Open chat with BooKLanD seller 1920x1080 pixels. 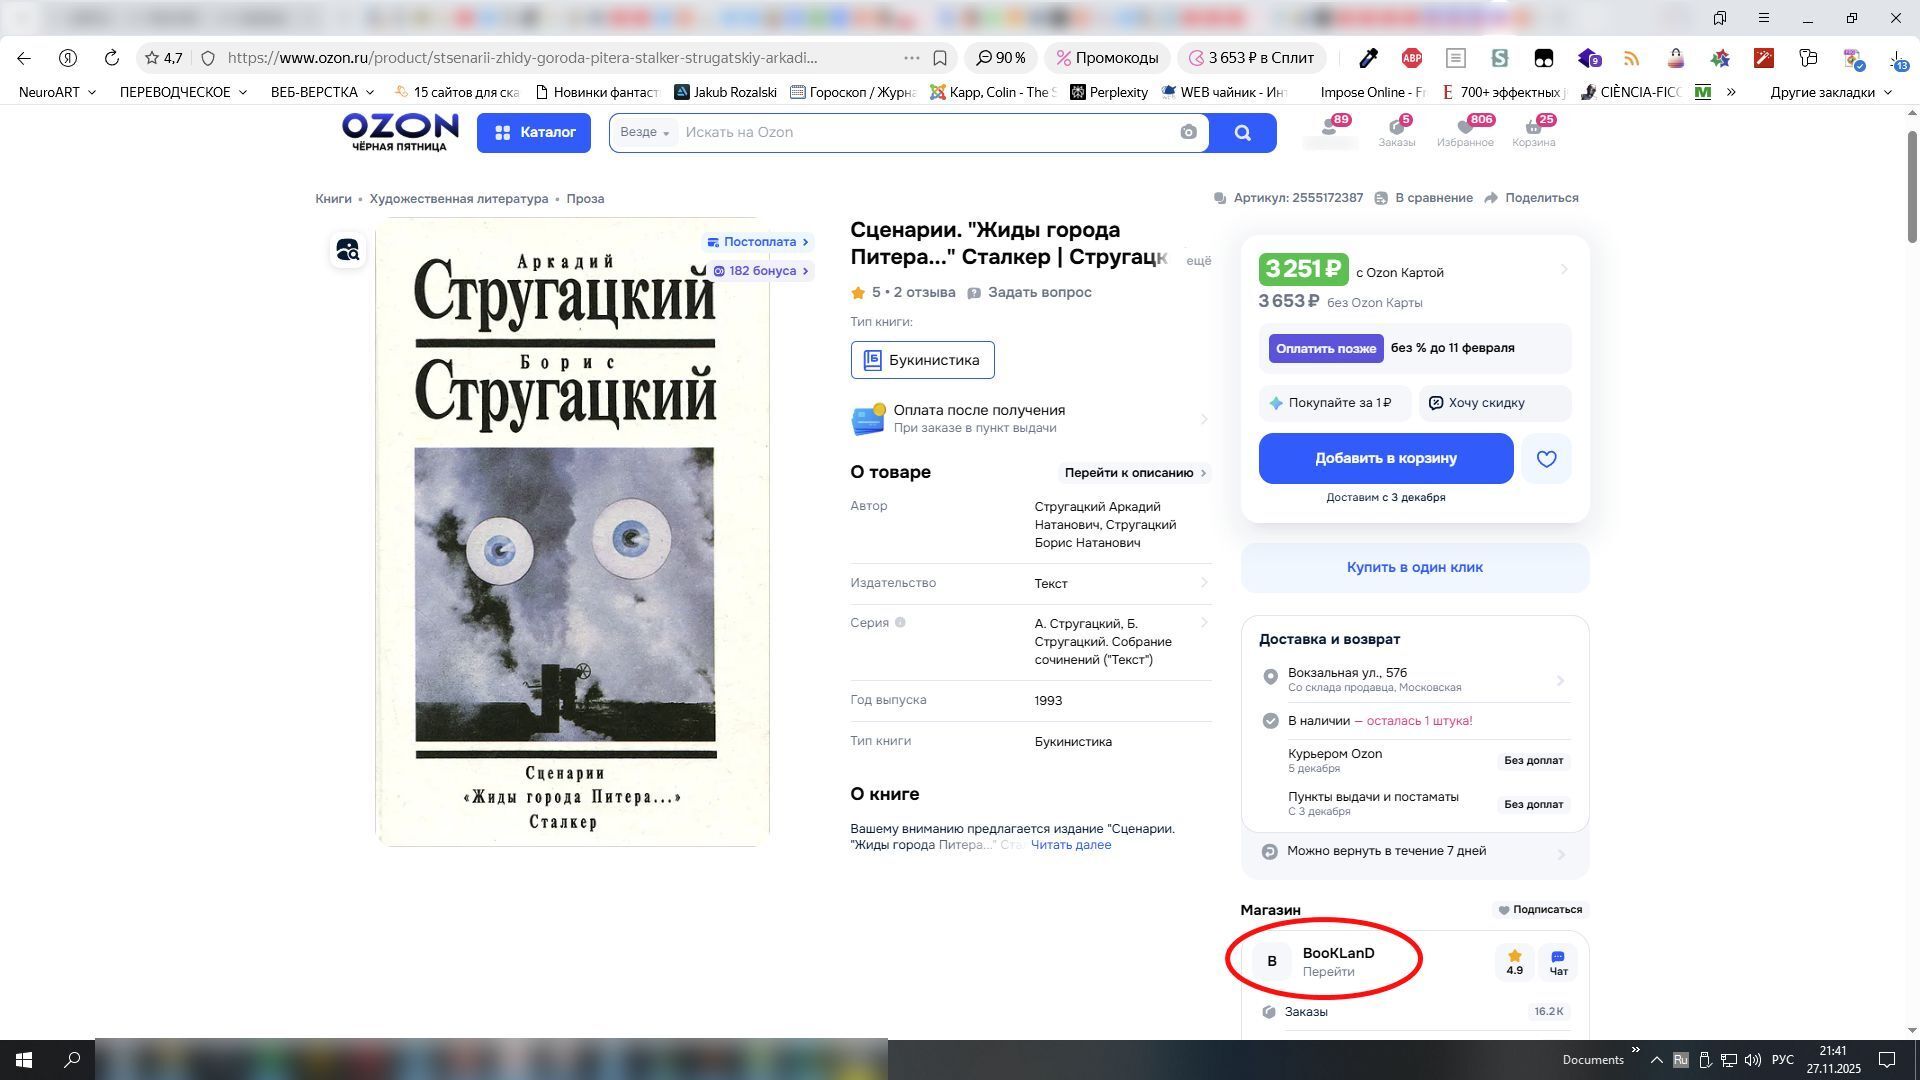(1558, 962)
